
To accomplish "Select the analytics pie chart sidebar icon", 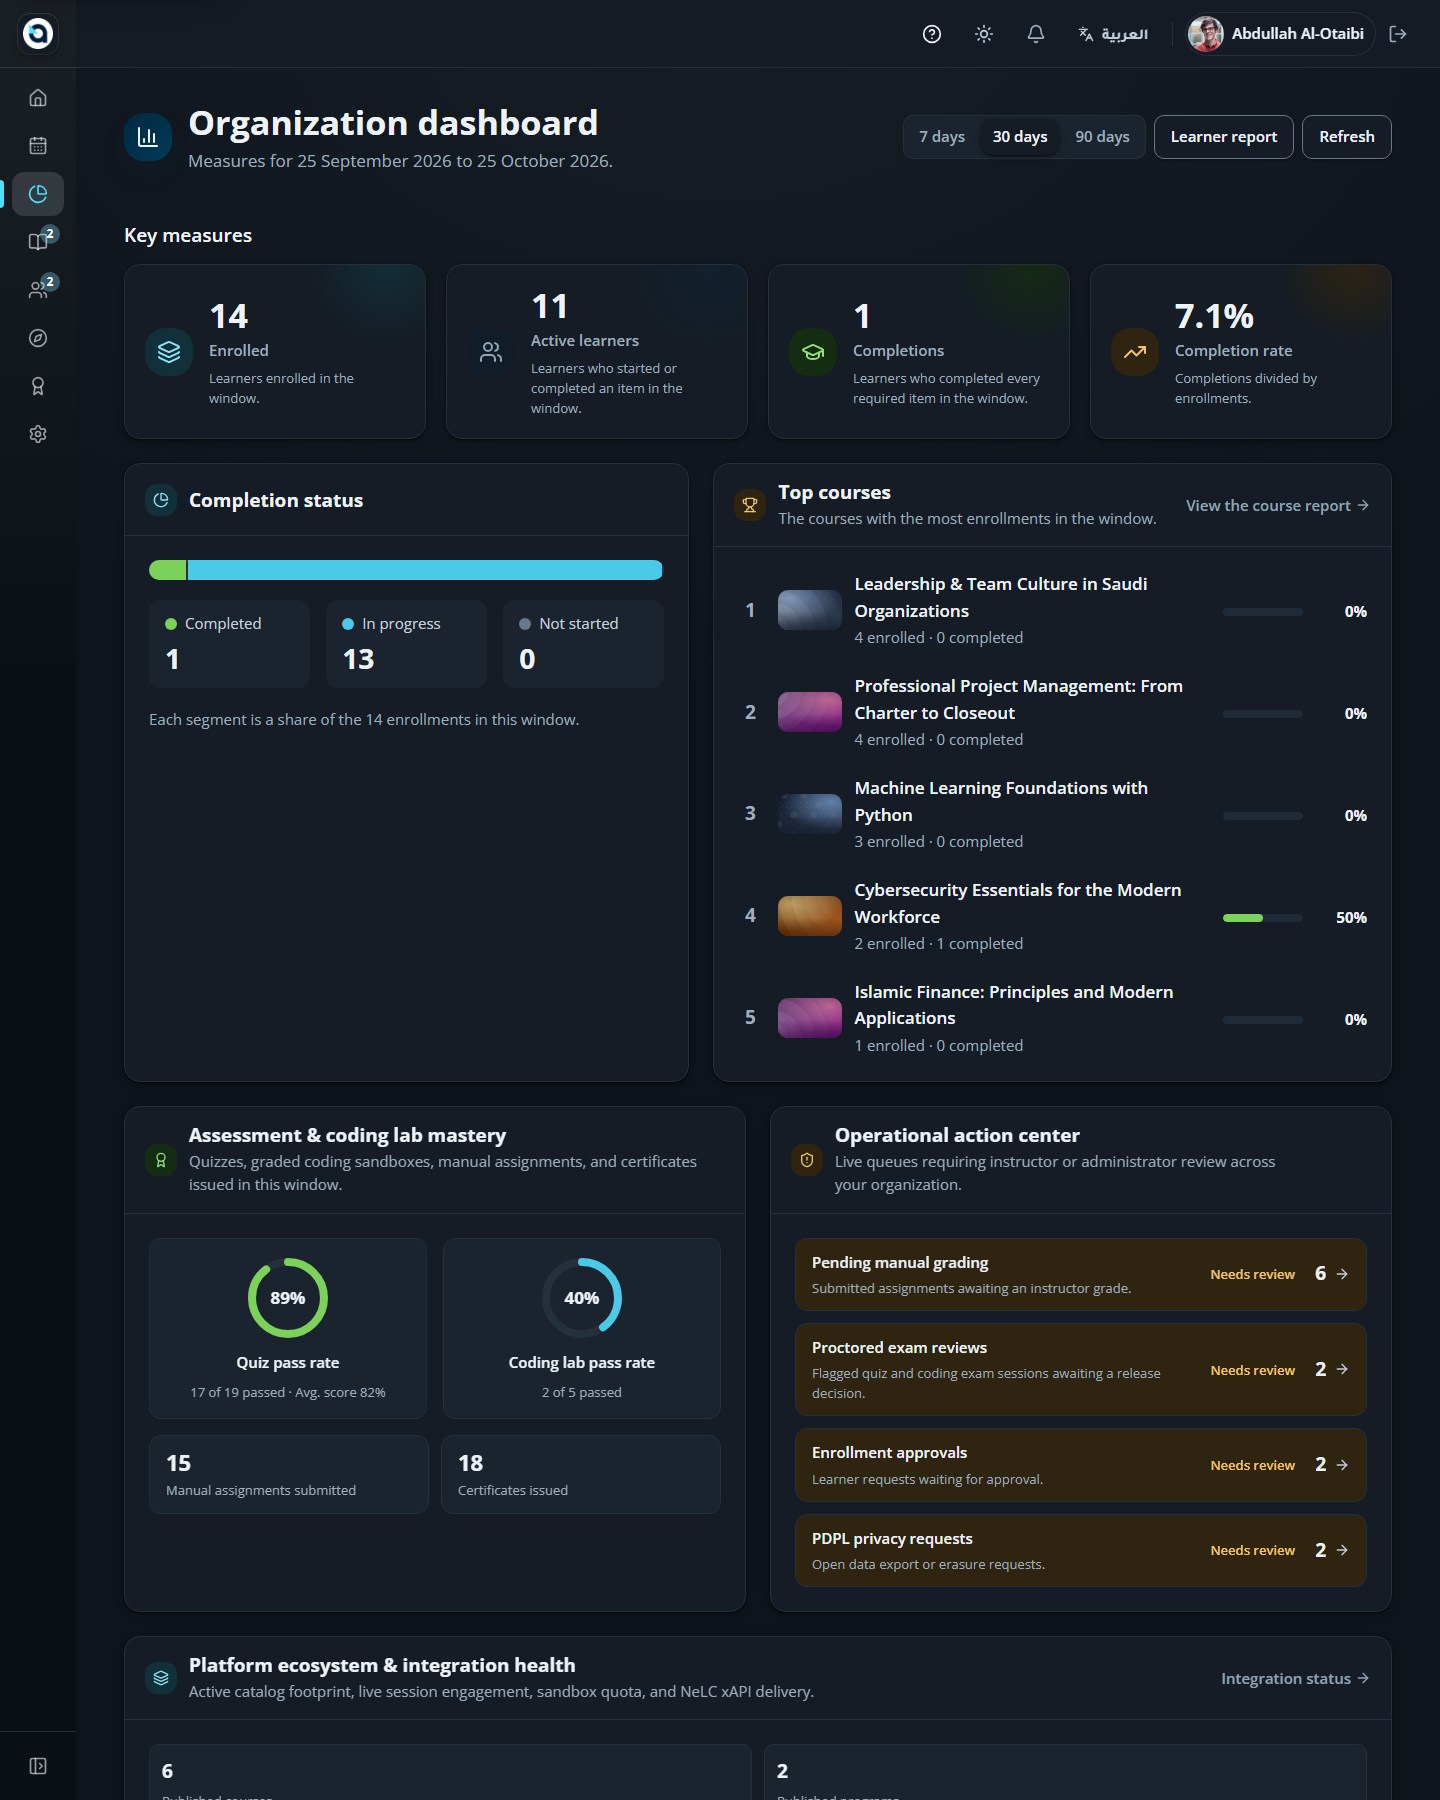I will point(38,194).
